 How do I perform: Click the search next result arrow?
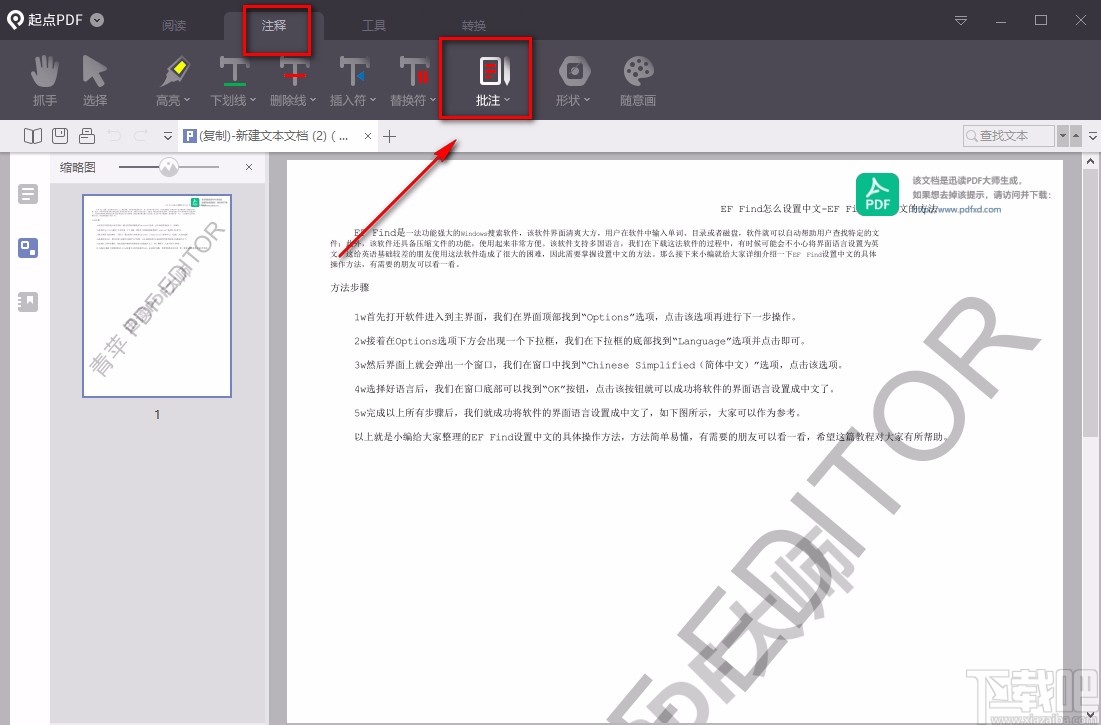tap(1062, 135)
